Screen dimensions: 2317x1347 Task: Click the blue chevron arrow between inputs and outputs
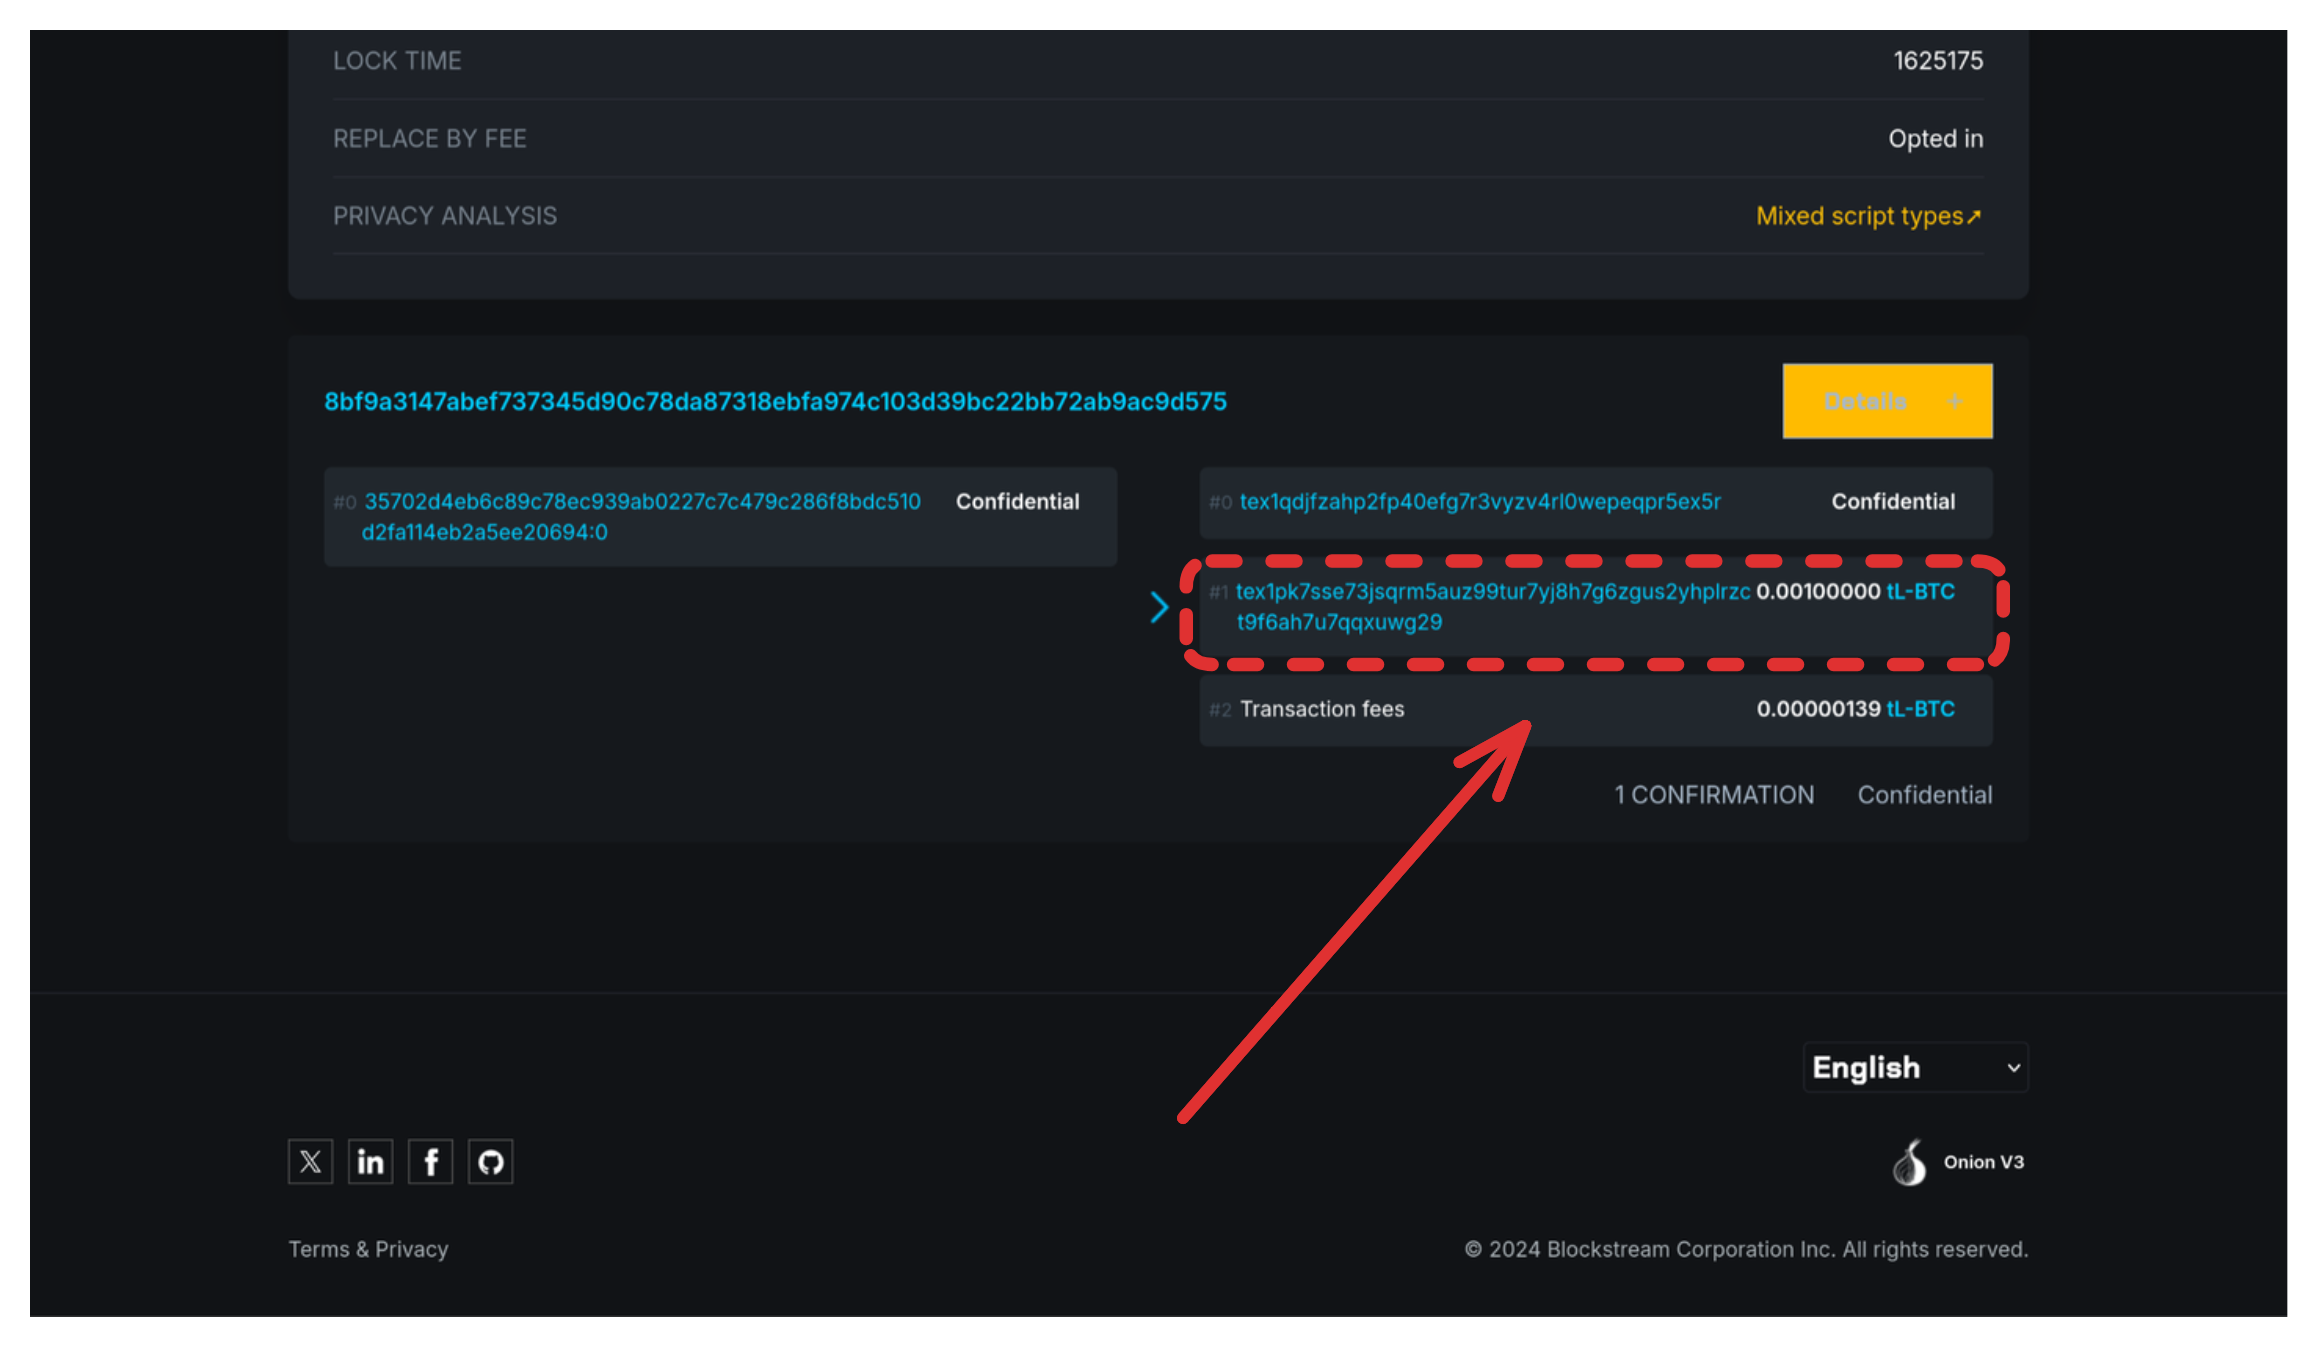pos(1159,607)
